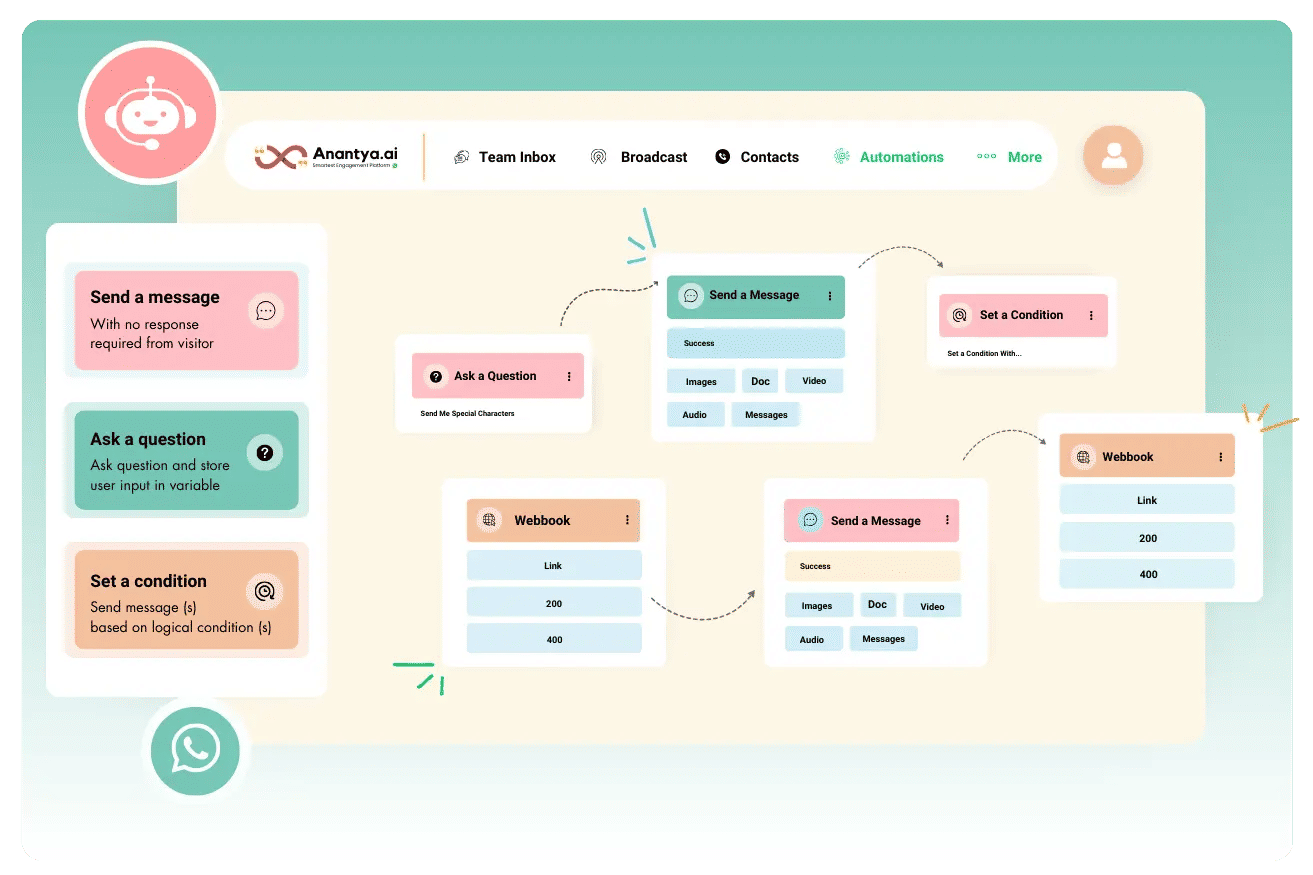Image resolution: width=1313 pixels, height=875 pixels.
Task: Open the Ask a Question node options menu
Action: click(x=569, y=377)
